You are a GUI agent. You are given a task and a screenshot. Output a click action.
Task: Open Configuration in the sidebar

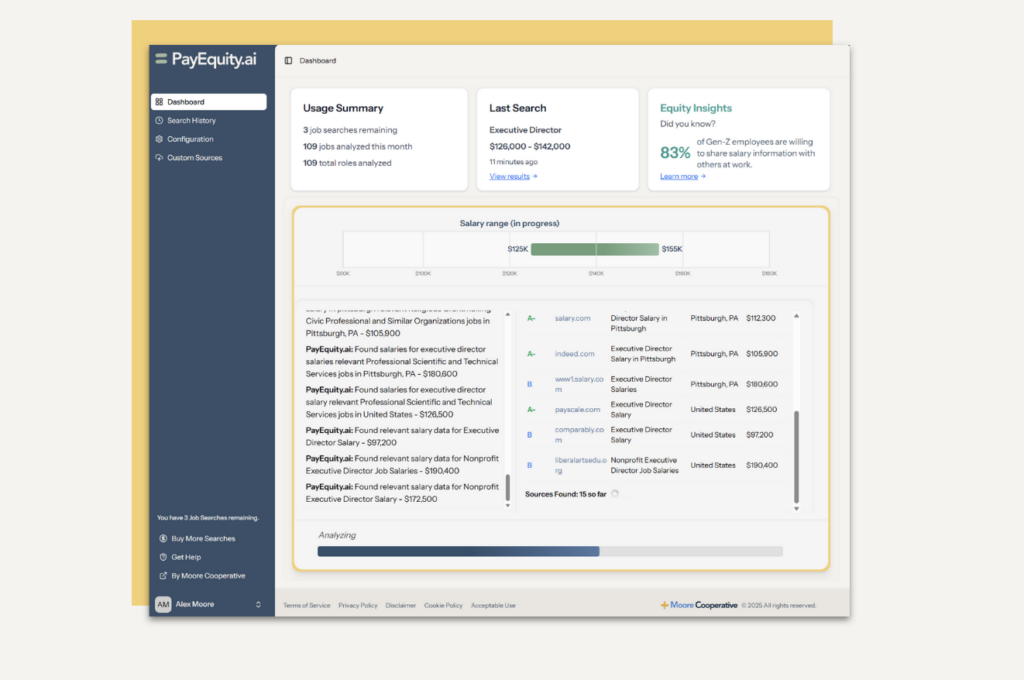coord(190,139)
